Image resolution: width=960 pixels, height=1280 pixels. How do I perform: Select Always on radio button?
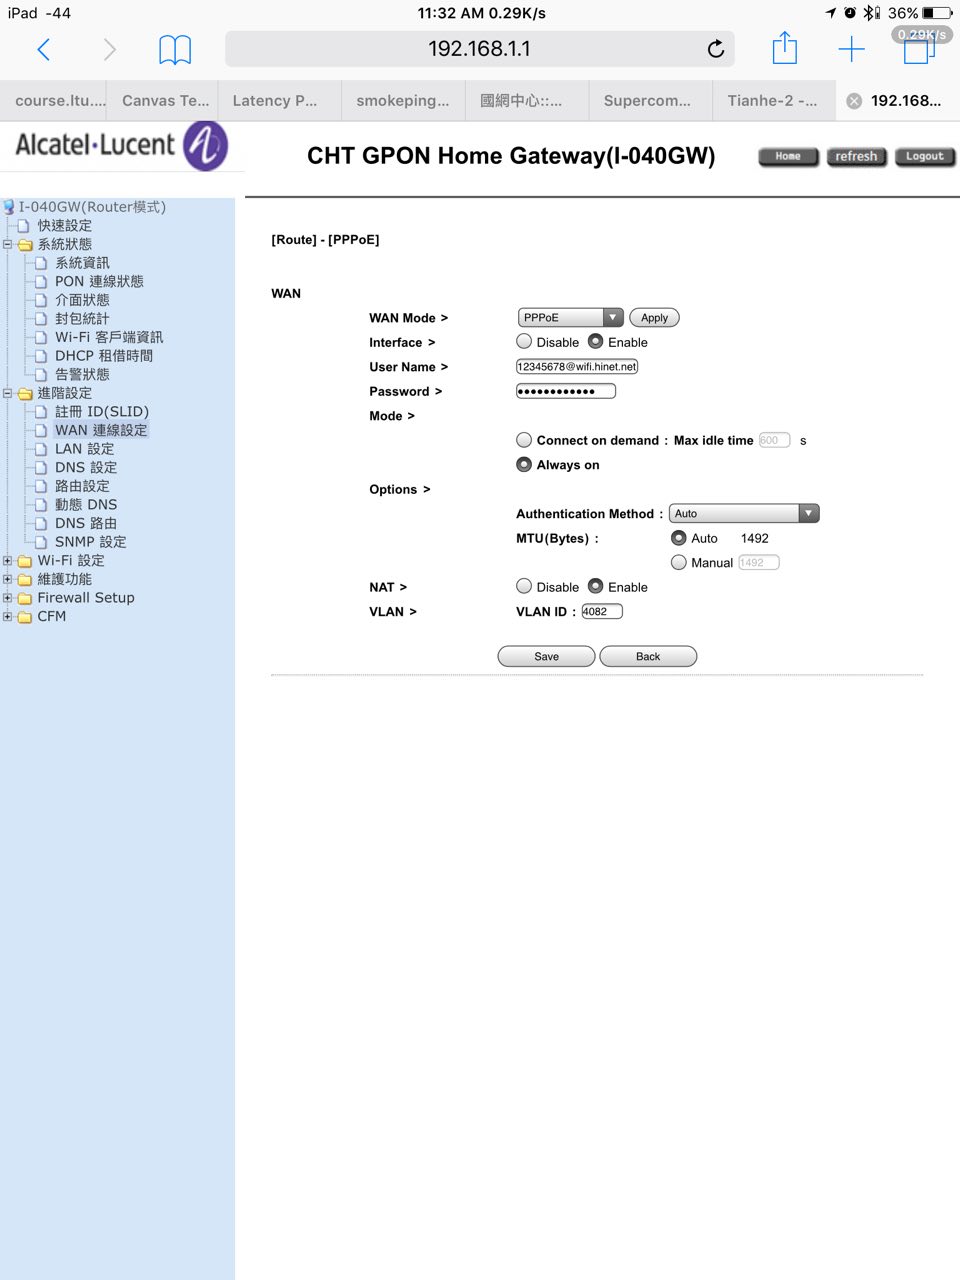click(x=524, y=465)
